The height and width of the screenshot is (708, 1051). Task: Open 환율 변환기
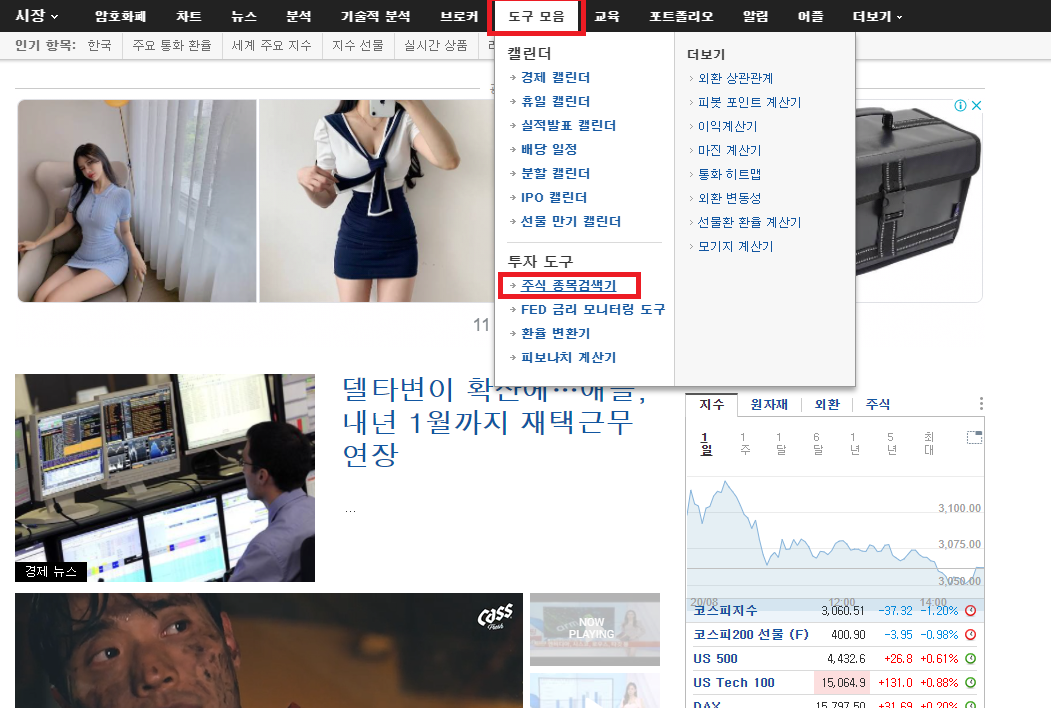click(x=556, y=334)
